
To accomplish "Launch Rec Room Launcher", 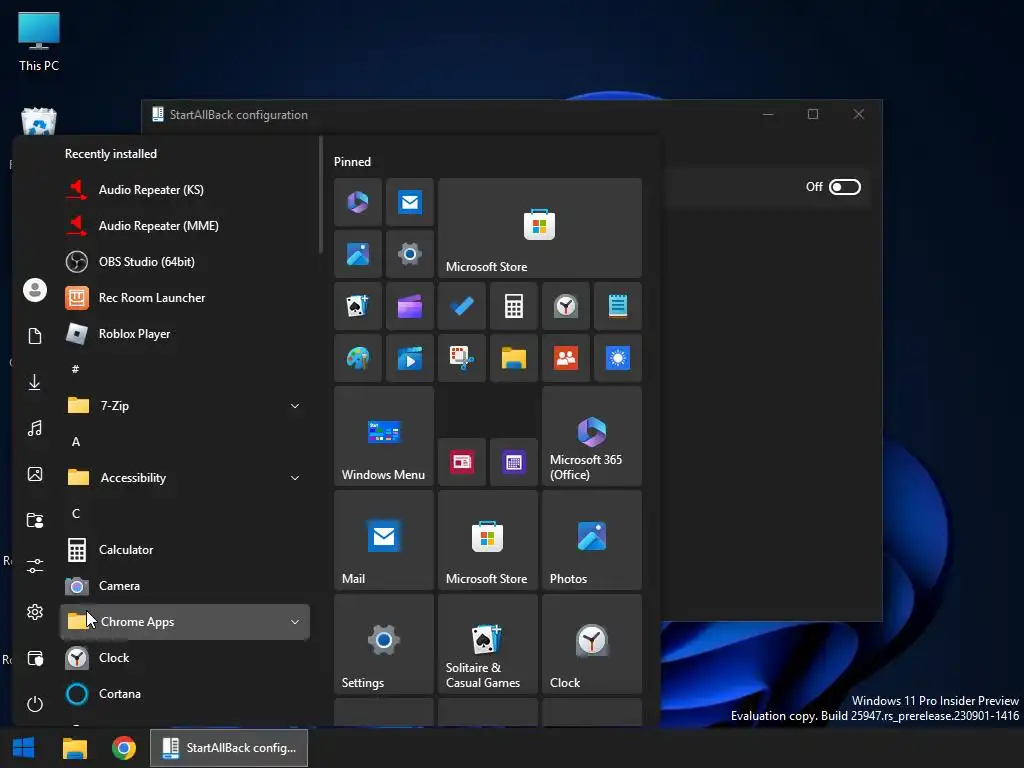I will point(185,298).
